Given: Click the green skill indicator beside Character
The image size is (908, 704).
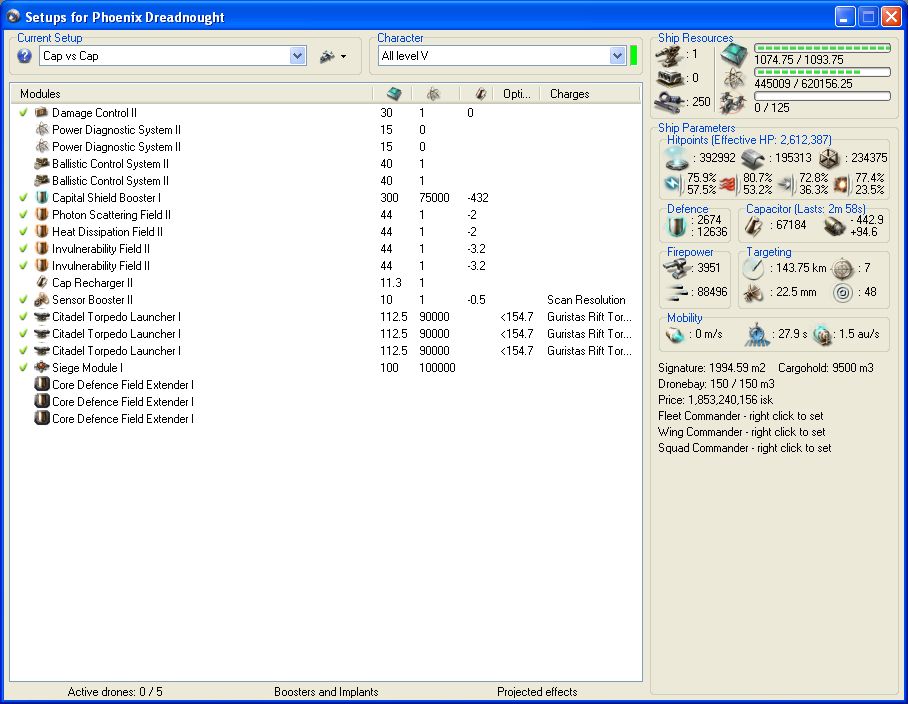Looking at the screenshot, I should (x=634, y=56).
